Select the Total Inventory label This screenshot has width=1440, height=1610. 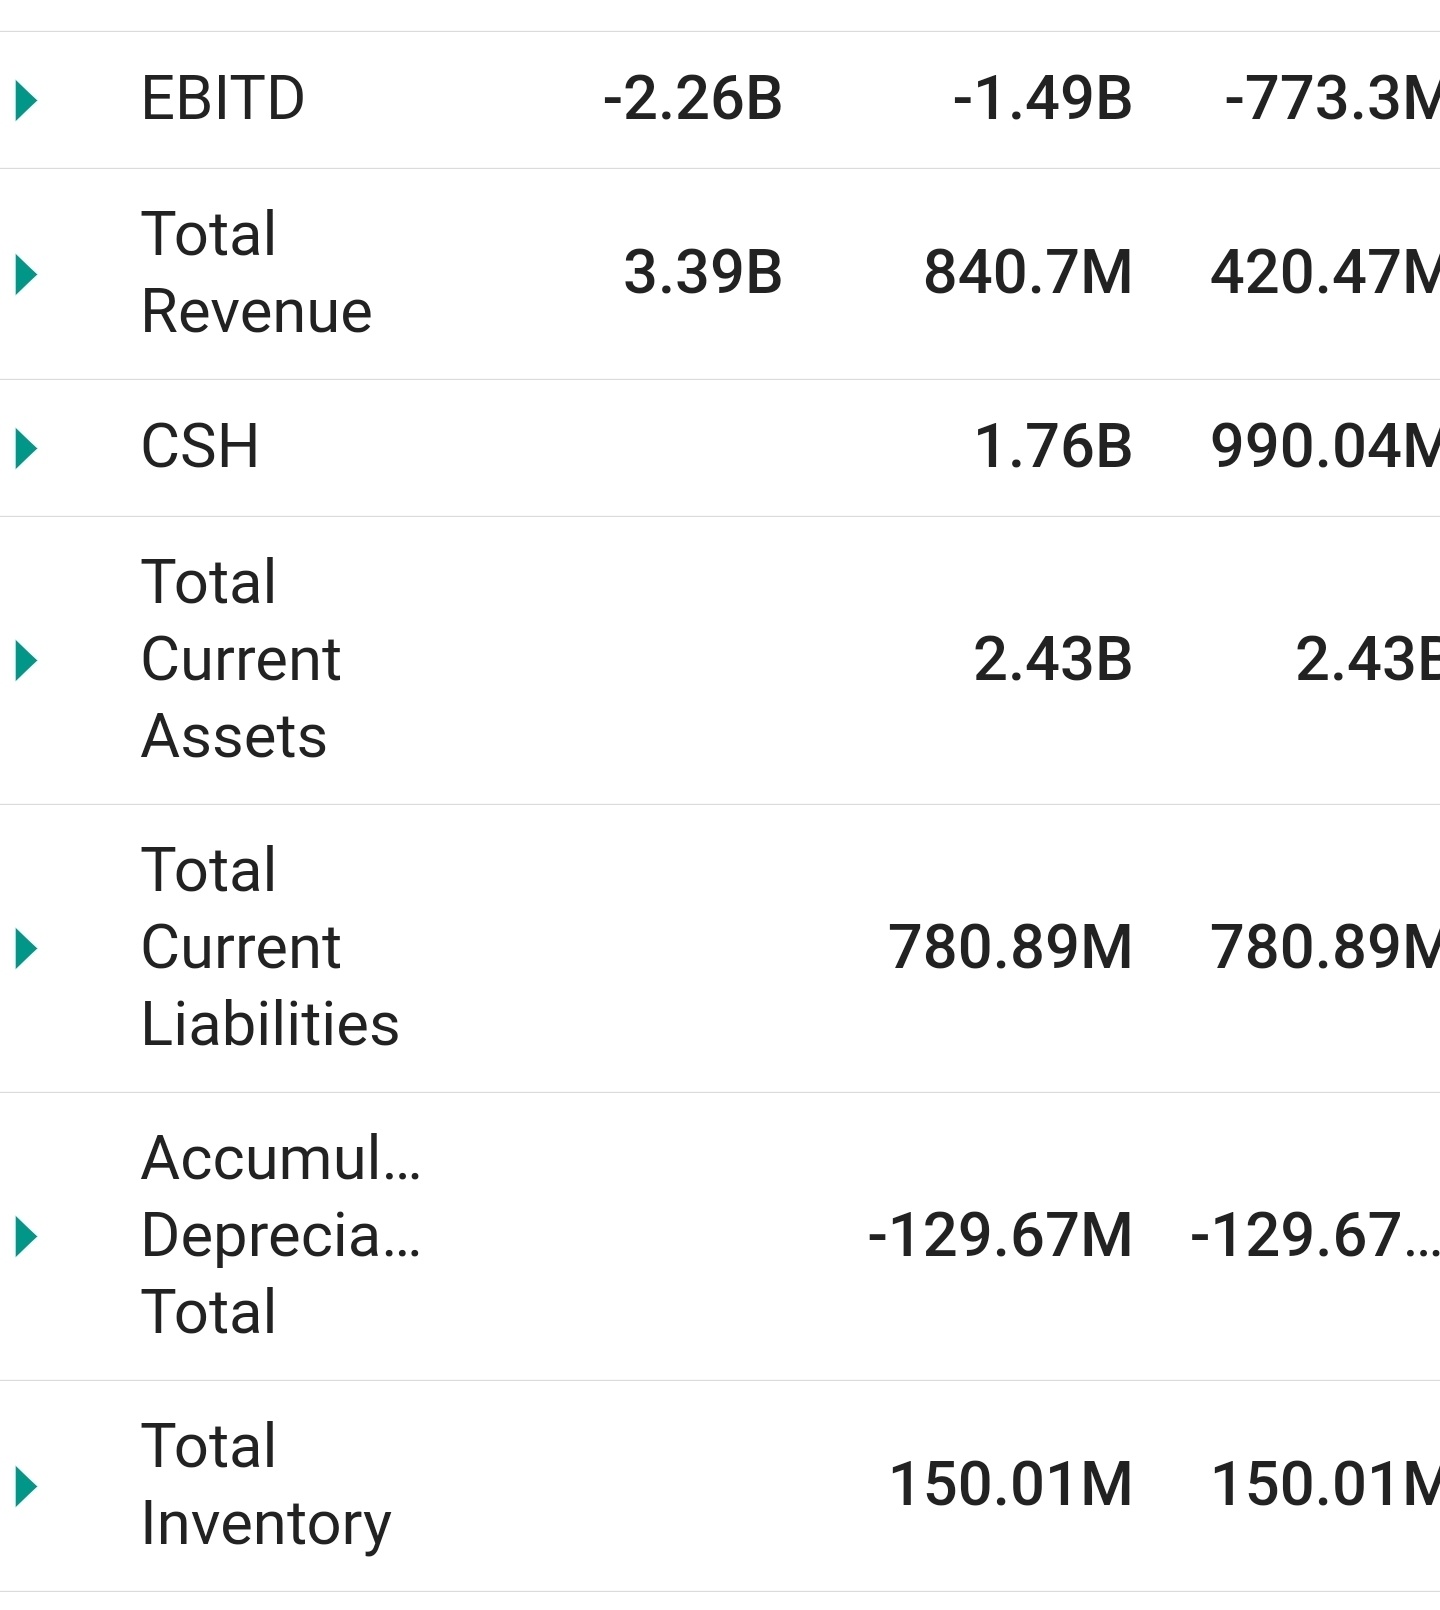pos(266,1485)
